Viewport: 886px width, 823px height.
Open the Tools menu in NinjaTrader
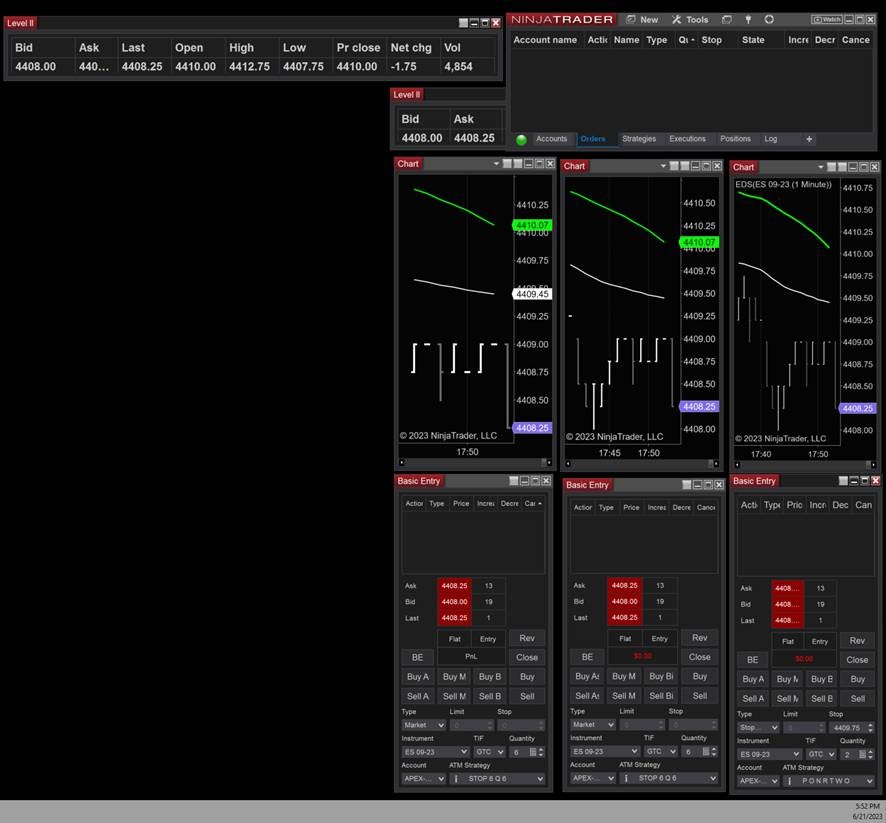[x=690, y=20]
